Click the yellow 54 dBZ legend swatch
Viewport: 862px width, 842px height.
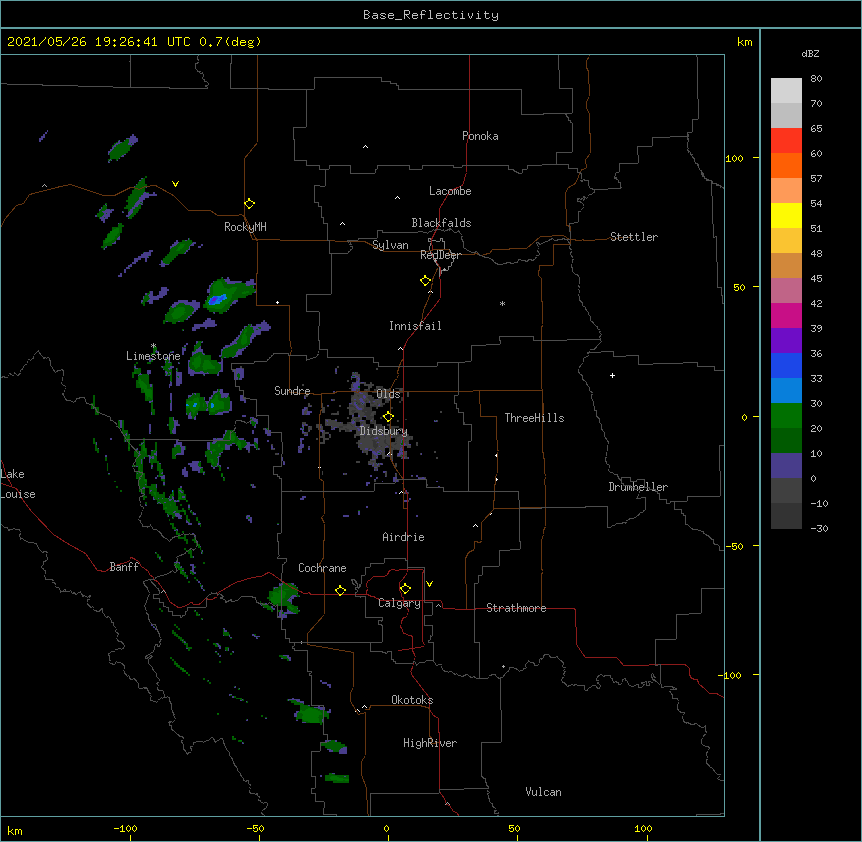[786, 215]
